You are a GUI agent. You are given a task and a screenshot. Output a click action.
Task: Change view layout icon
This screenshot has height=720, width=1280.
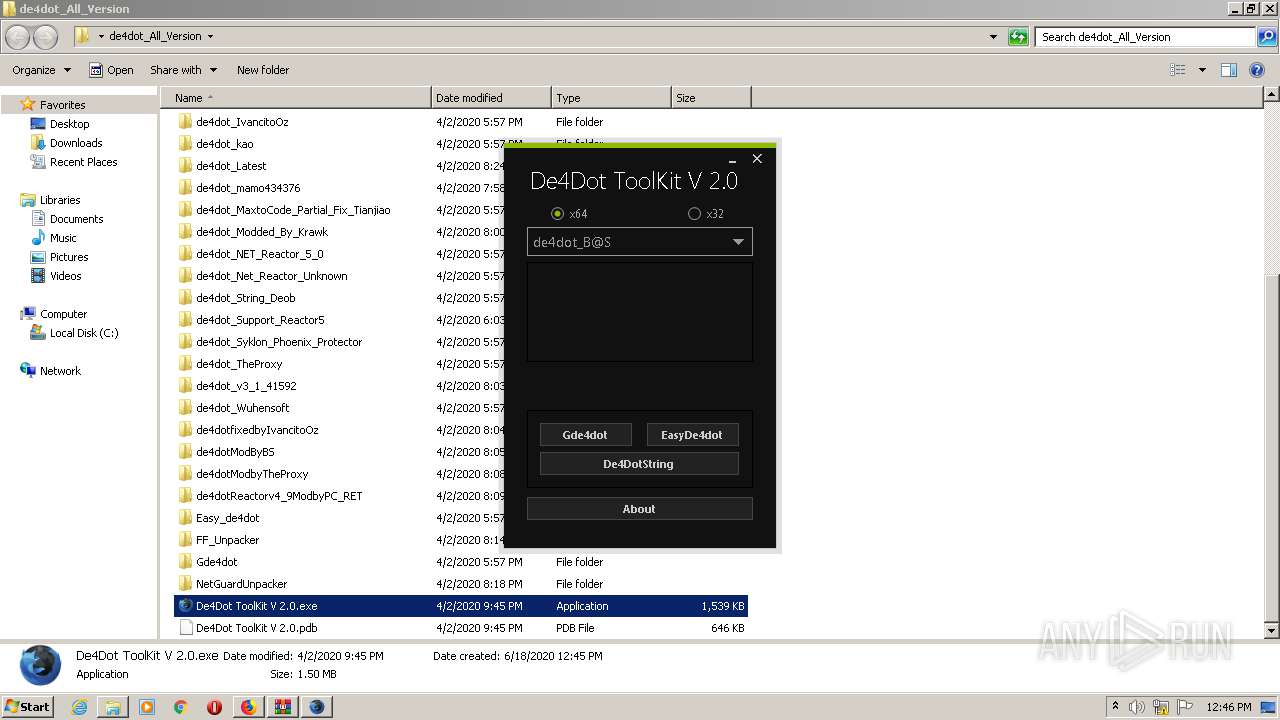1178,70
